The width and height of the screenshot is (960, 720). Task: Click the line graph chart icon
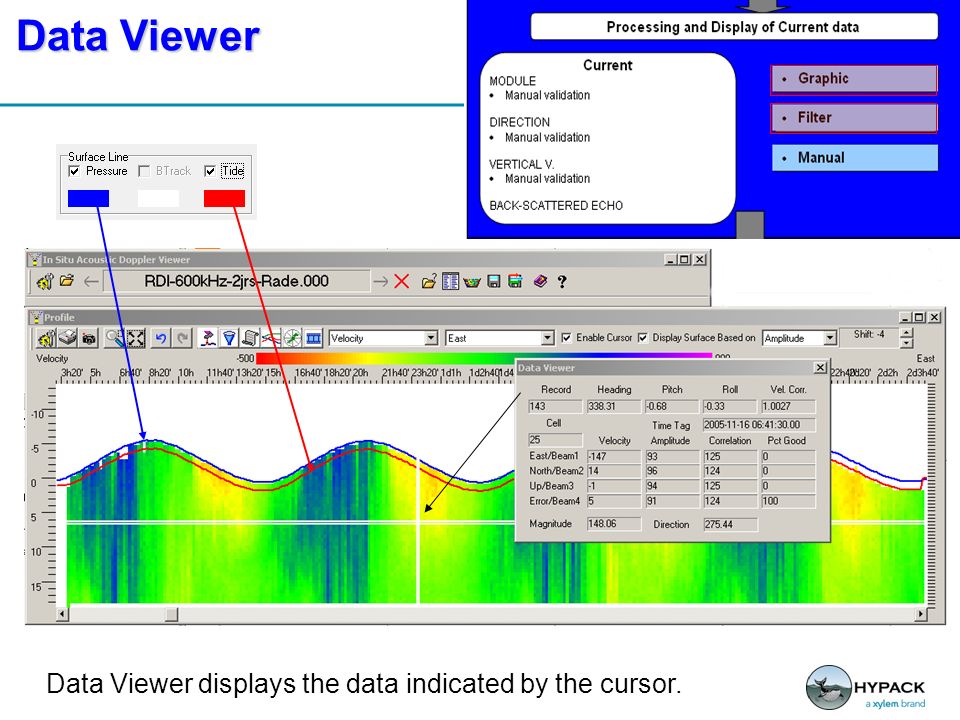point(271,338)
